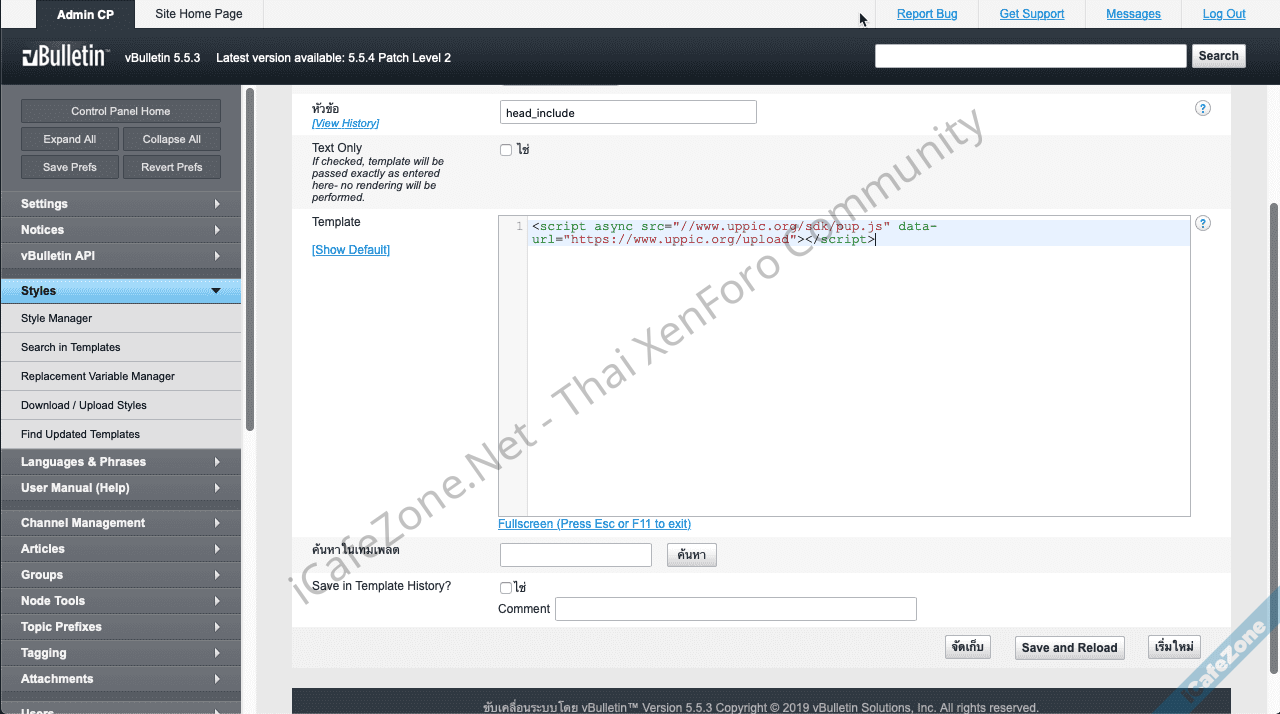Enable Save in Template History checkbox
Screen dimensions: 1280x714
point(506,588)
